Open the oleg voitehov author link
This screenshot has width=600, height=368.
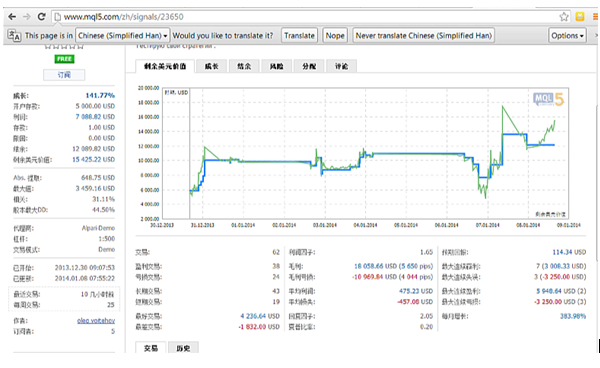(96, 321)
